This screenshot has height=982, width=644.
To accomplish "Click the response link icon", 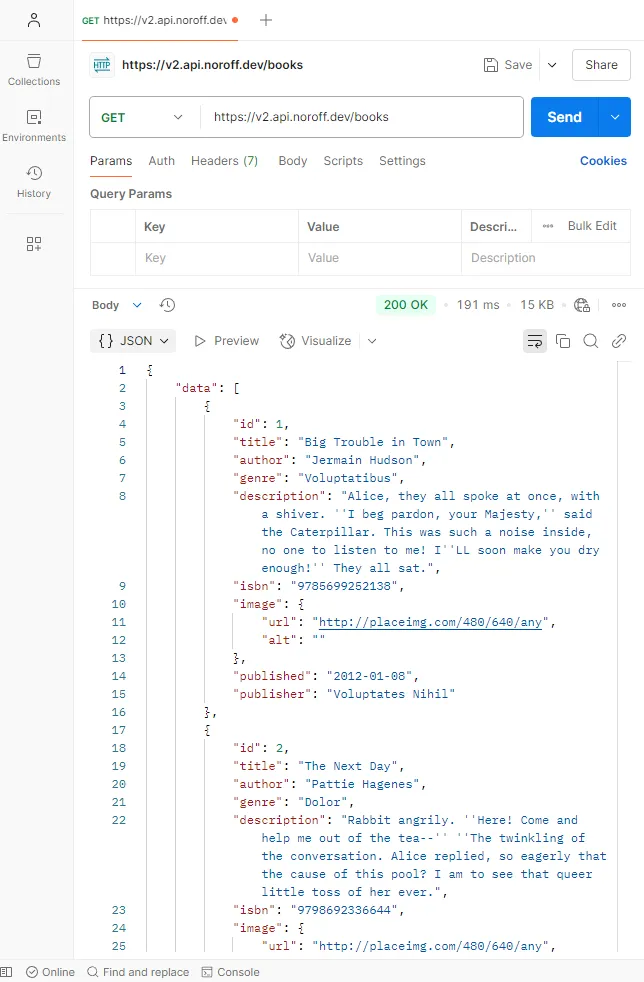I will 618,341.
